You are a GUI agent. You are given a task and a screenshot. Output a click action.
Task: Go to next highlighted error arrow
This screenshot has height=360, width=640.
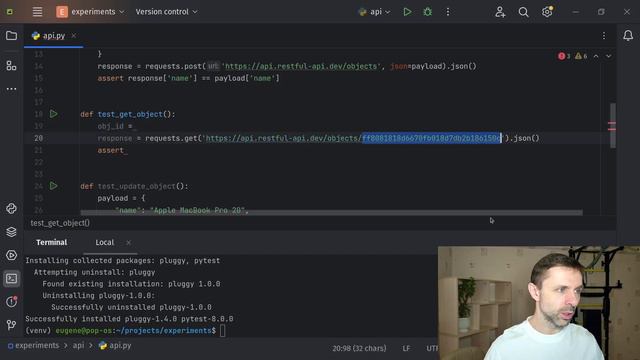[609, 56]
